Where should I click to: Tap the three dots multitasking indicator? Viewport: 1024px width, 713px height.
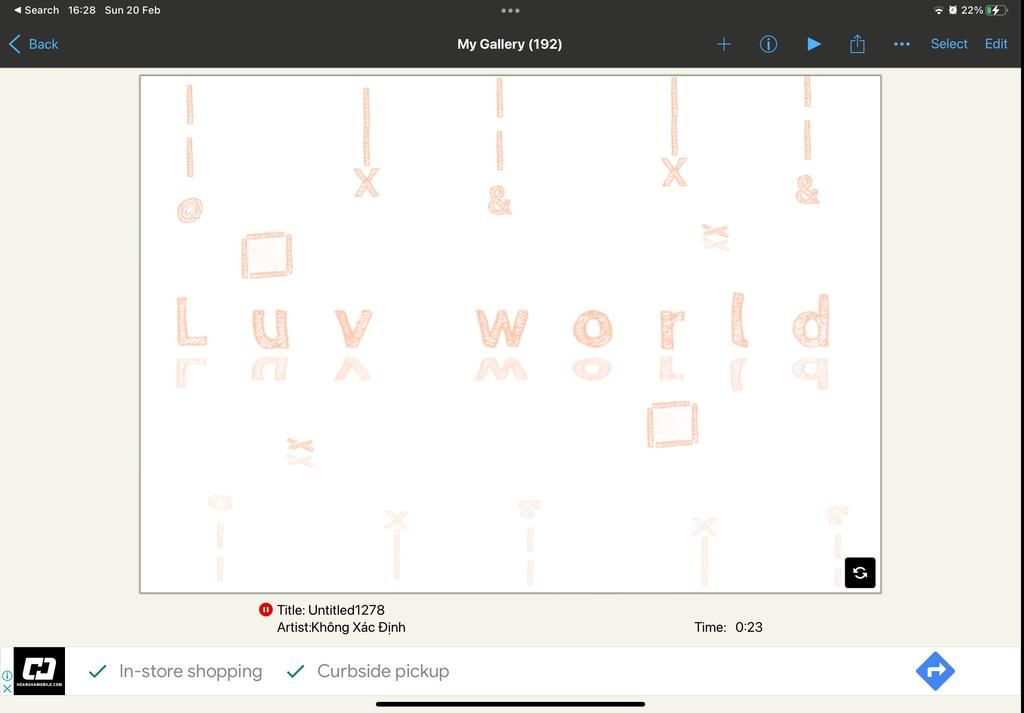coord(510,10)
